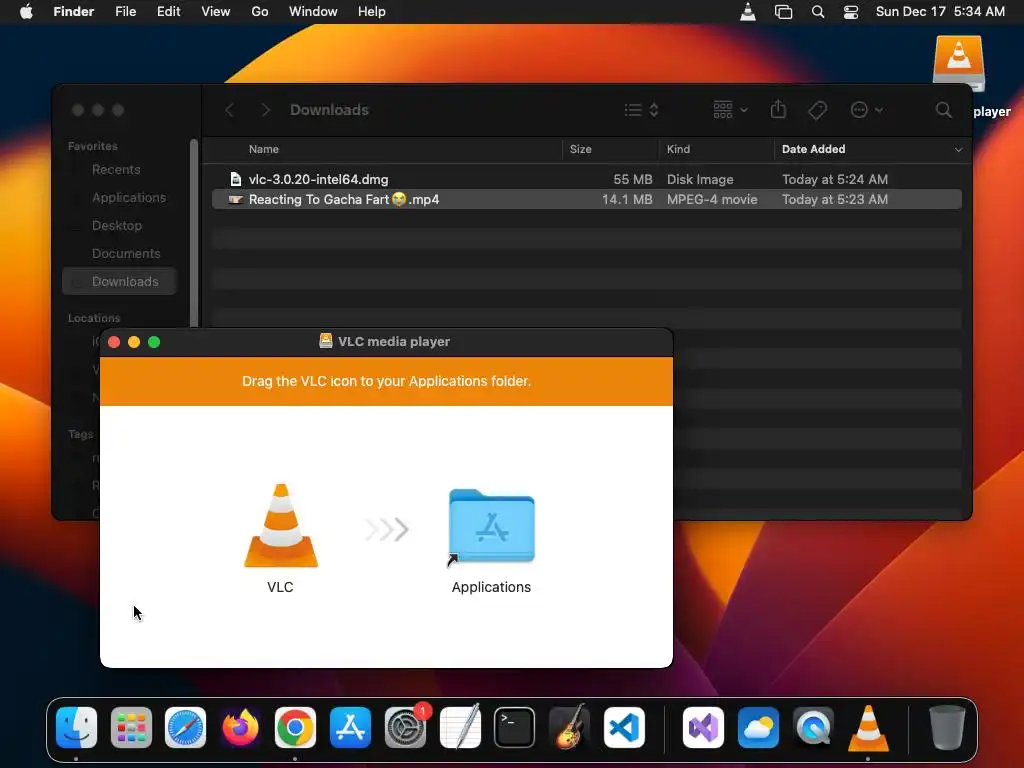Open the Help menu
This screenshot has width=1024, height=768.
pos(372,12)
